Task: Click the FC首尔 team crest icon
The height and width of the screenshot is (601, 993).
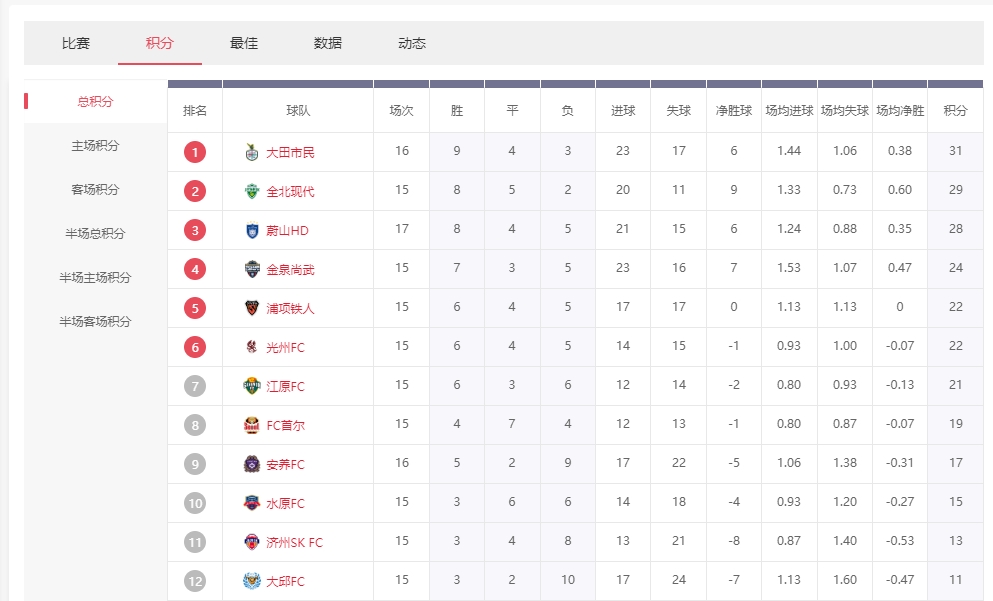Action: 252,425
